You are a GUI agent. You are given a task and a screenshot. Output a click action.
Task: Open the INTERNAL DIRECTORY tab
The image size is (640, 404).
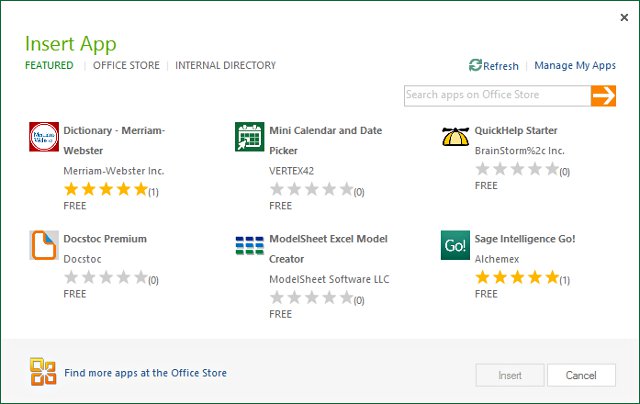(225, 65)
